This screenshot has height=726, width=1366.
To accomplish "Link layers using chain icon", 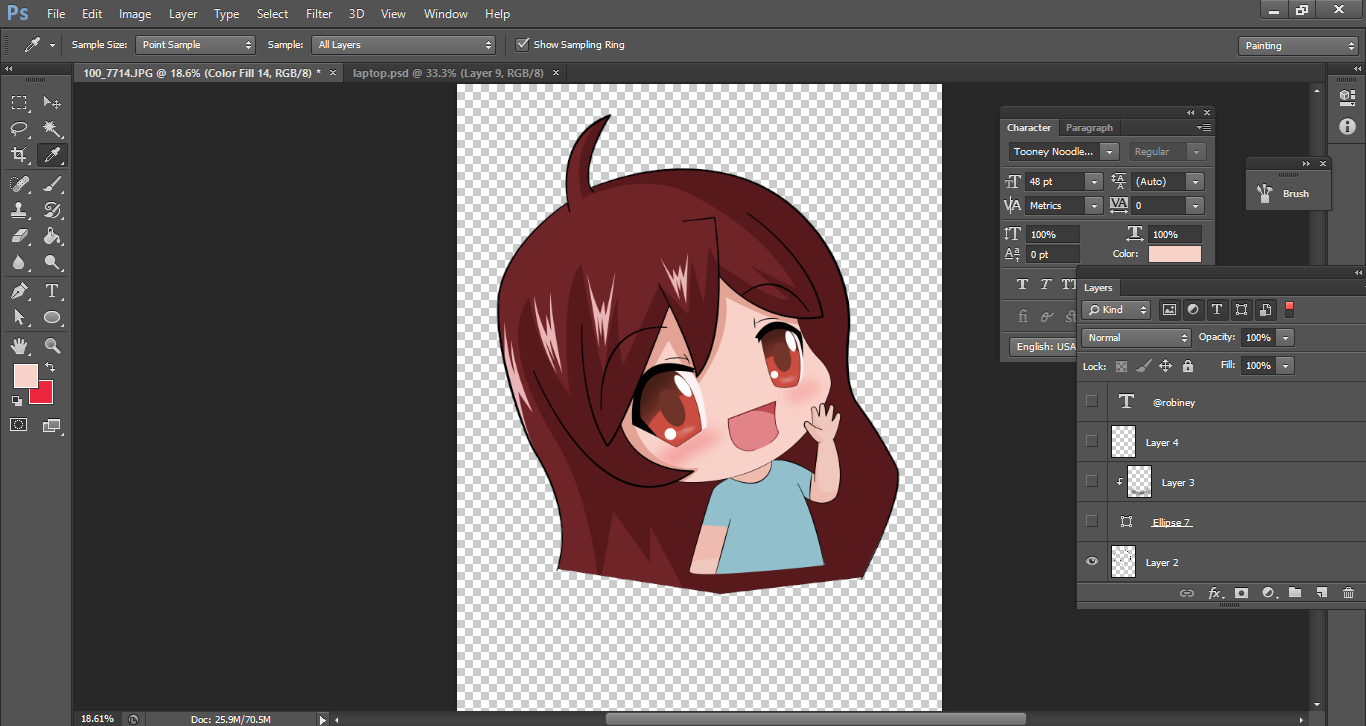I will click(x=1187, y=593).
